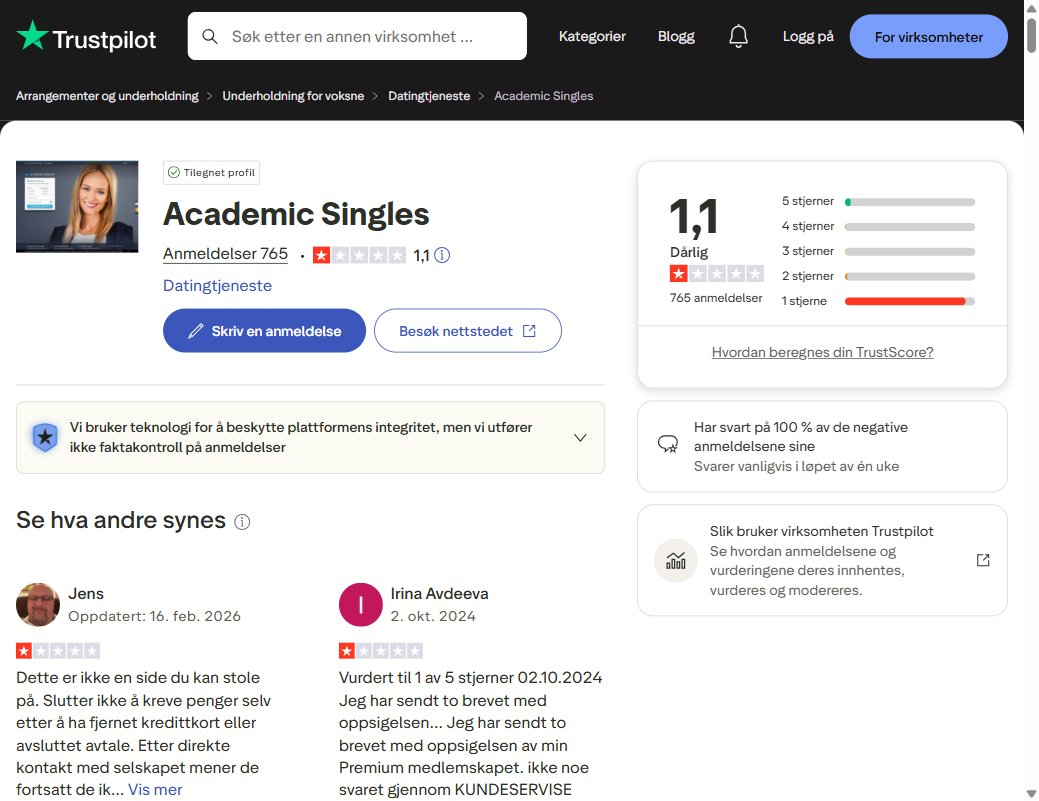Open Hvordan beregnes din TrustScore link

point(822,352)
